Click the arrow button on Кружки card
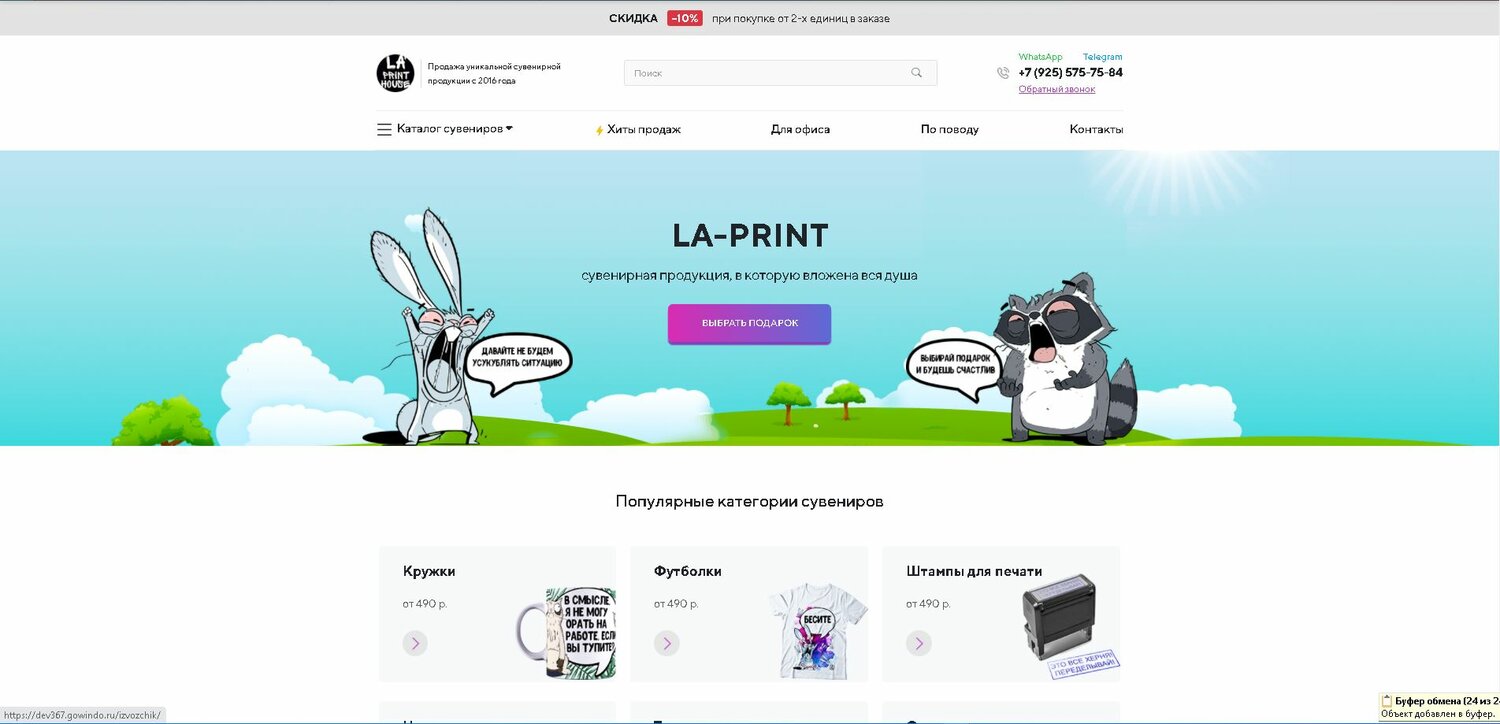 coord(415,643)
